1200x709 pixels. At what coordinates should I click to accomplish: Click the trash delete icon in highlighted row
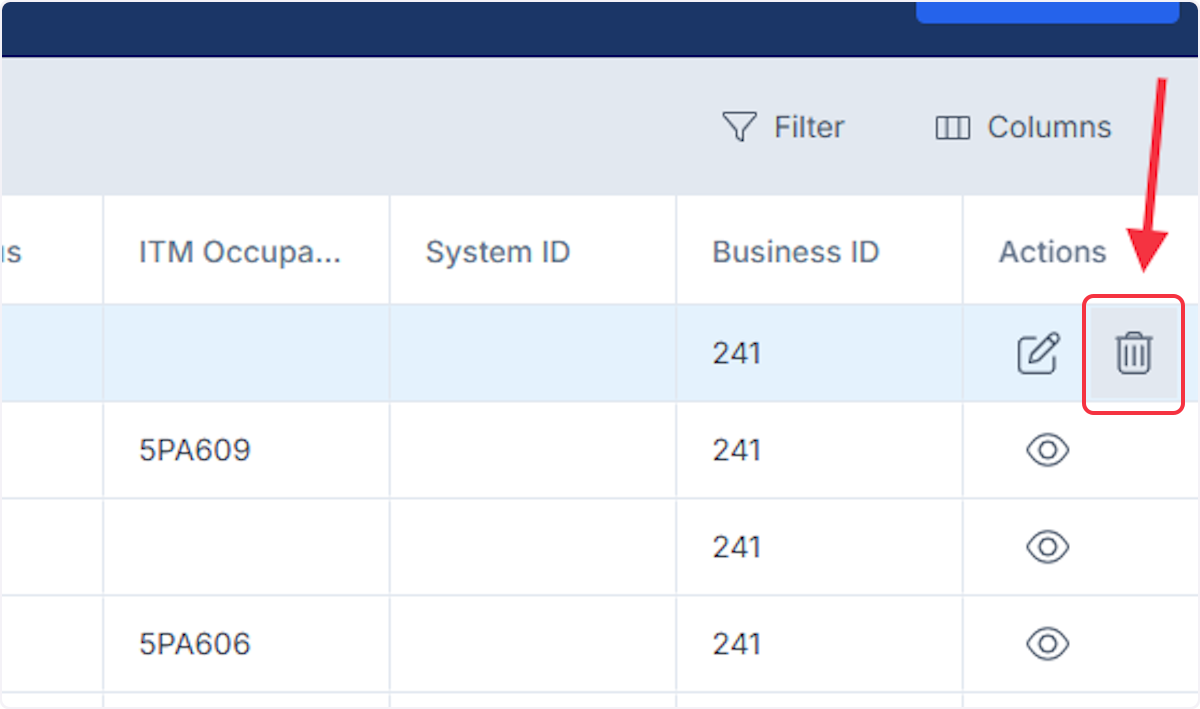[x=1134, y=354]
